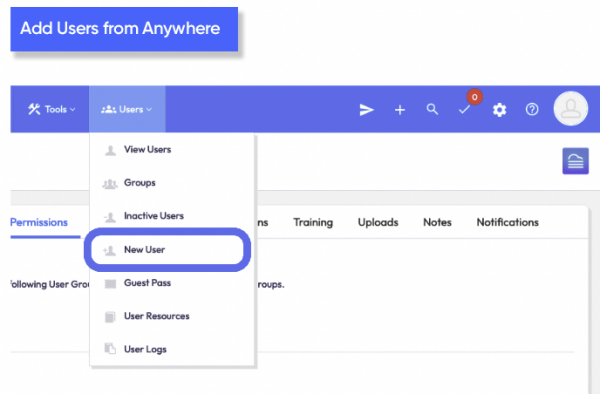600x394 pixels.
Task: Open the Notifications tab
Action: click(x=507, y=223)
